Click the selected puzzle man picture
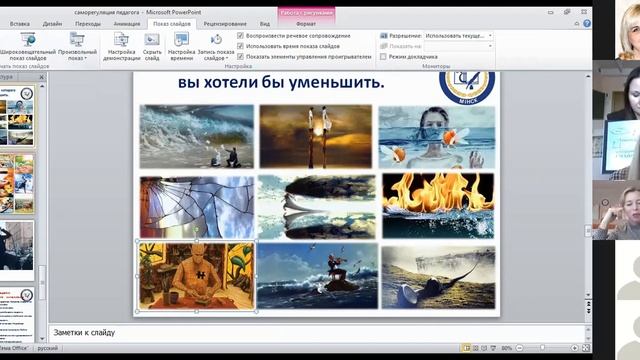 [x=197, y=276]
